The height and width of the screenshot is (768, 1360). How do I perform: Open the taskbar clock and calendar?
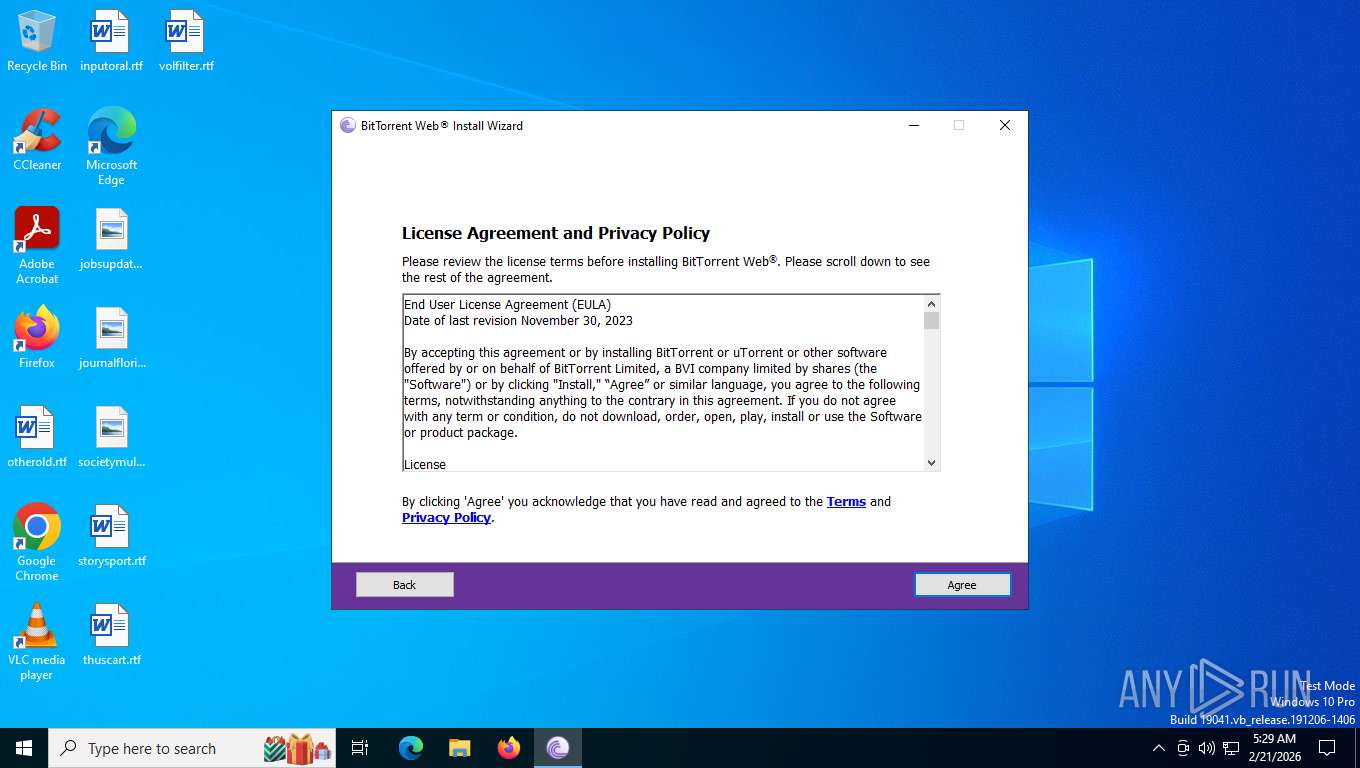[x=1274, y=748]
